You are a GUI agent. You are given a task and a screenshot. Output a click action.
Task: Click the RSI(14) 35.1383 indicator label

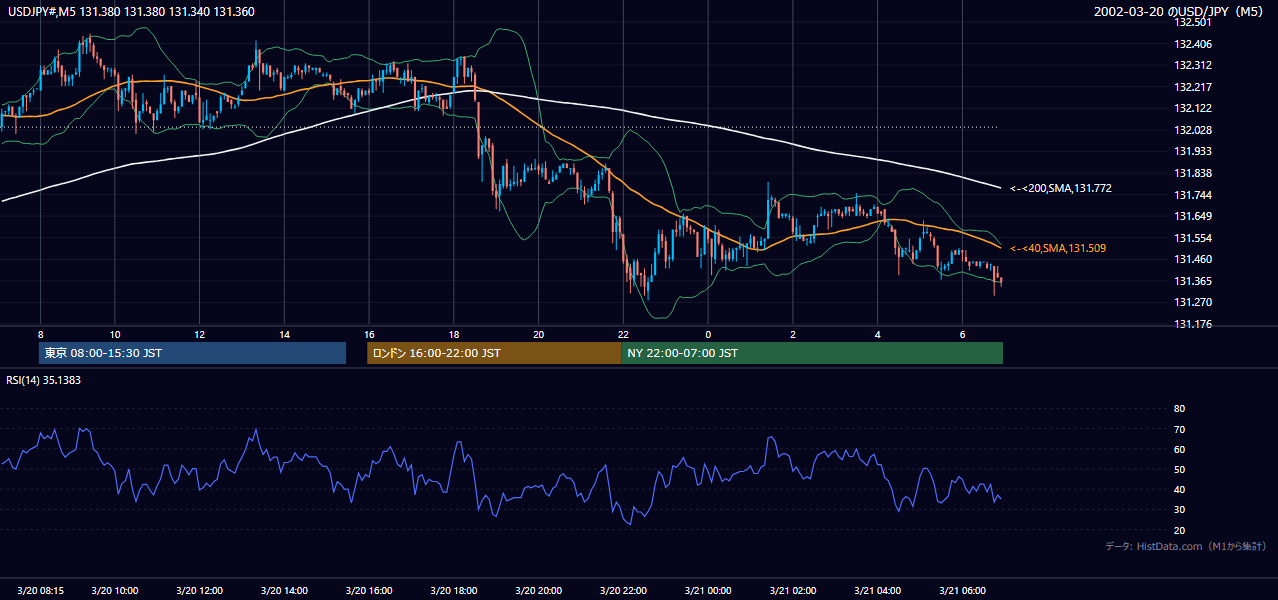click(x=44, y=380)
